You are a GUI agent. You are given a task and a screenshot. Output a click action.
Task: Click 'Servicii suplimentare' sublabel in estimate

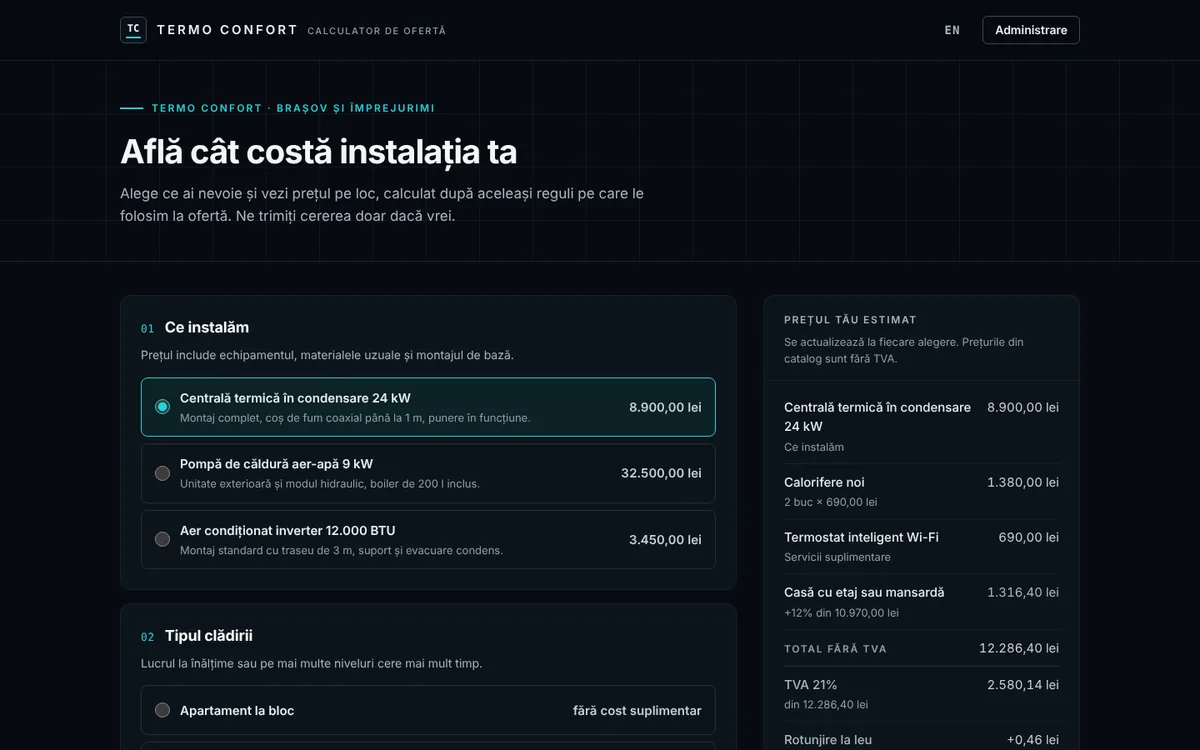click(837, 557)
